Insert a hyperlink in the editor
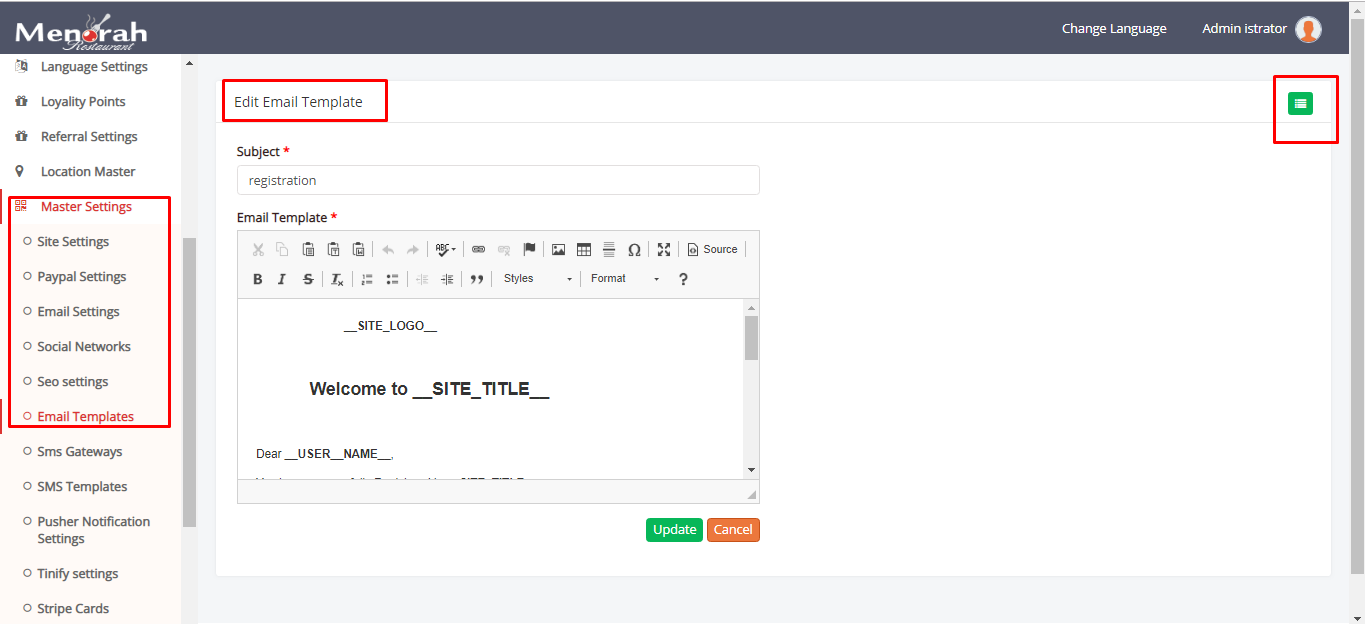Viewport: 1365px width, 624px height. 478,249
